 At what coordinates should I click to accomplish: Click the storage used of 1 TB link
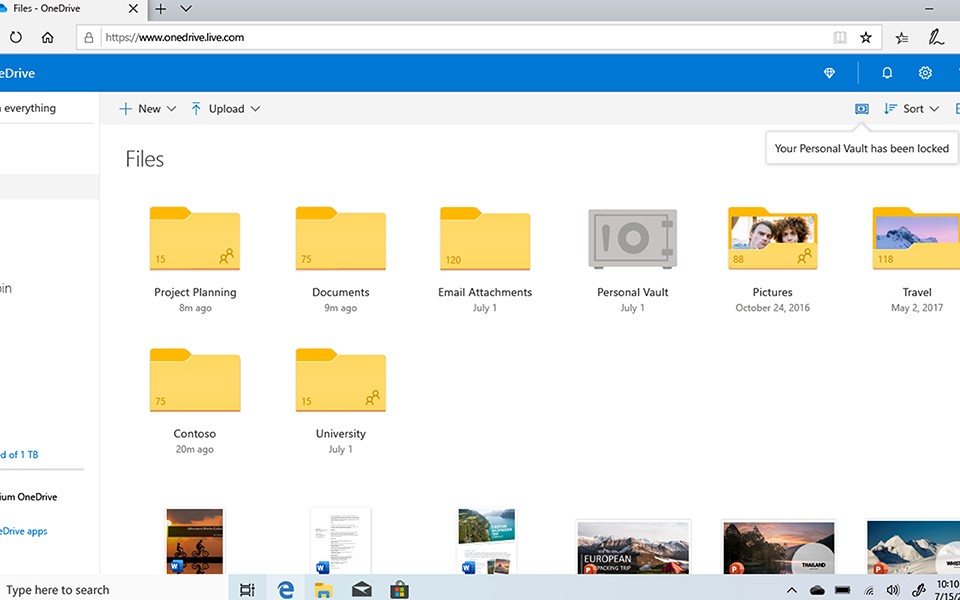click(x=19, y=454)
